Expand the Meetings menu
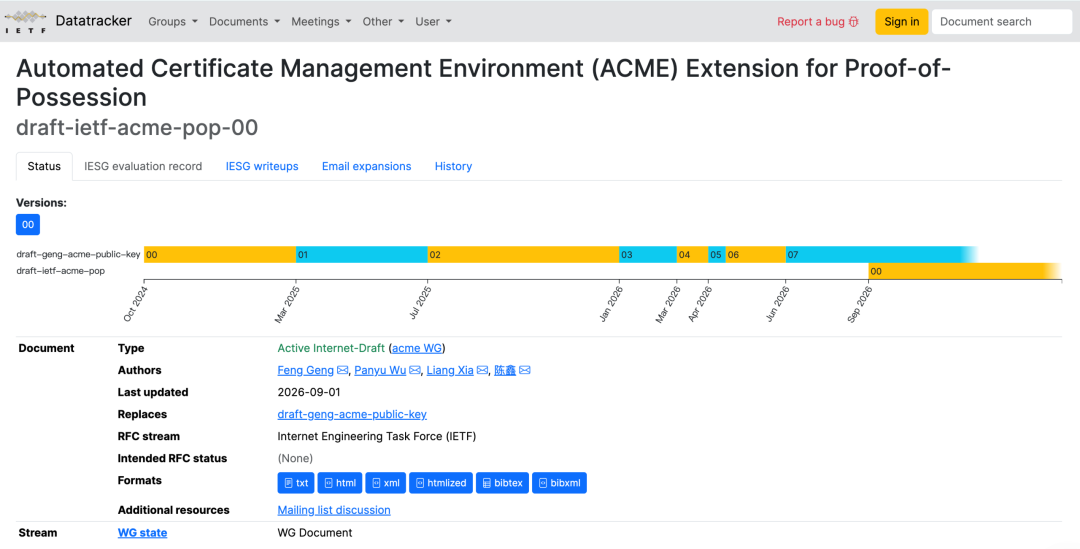1080x549 pixels. [321, 21]
